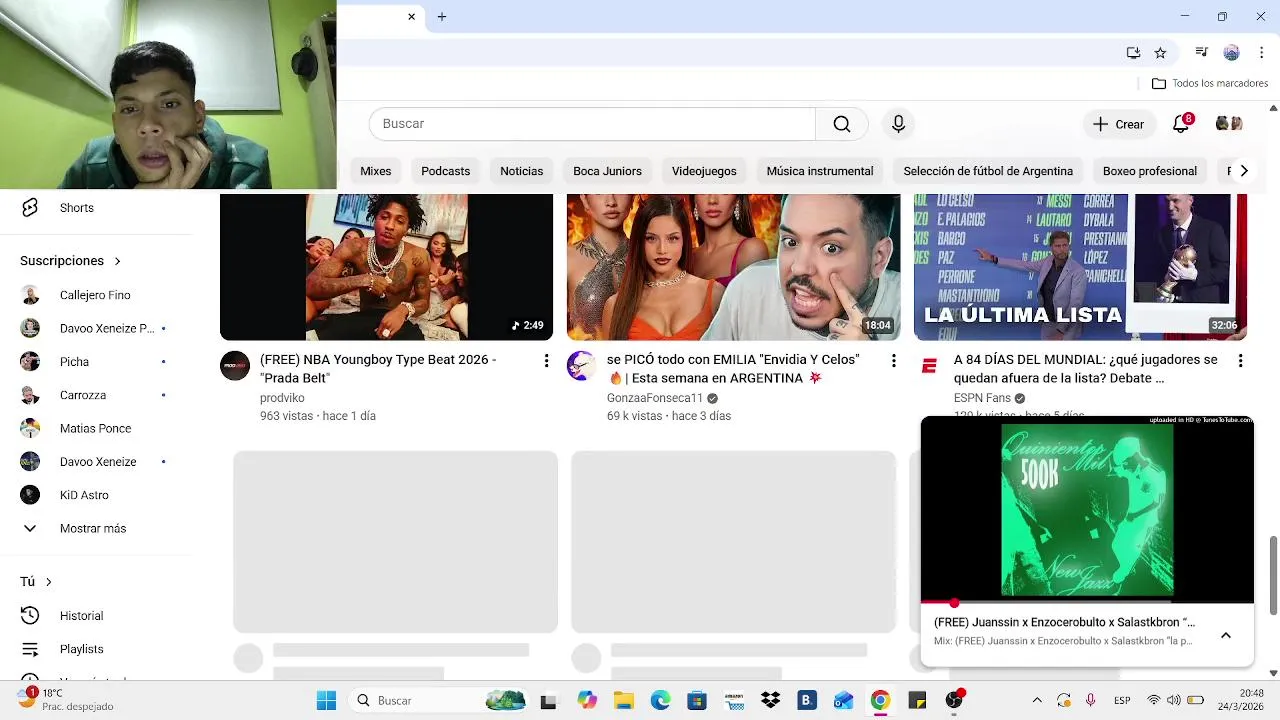Screen dimensions: 1280x720
Task: Select Selección de fútbol de Argentina chip
Action: click(x=988, y=171)
